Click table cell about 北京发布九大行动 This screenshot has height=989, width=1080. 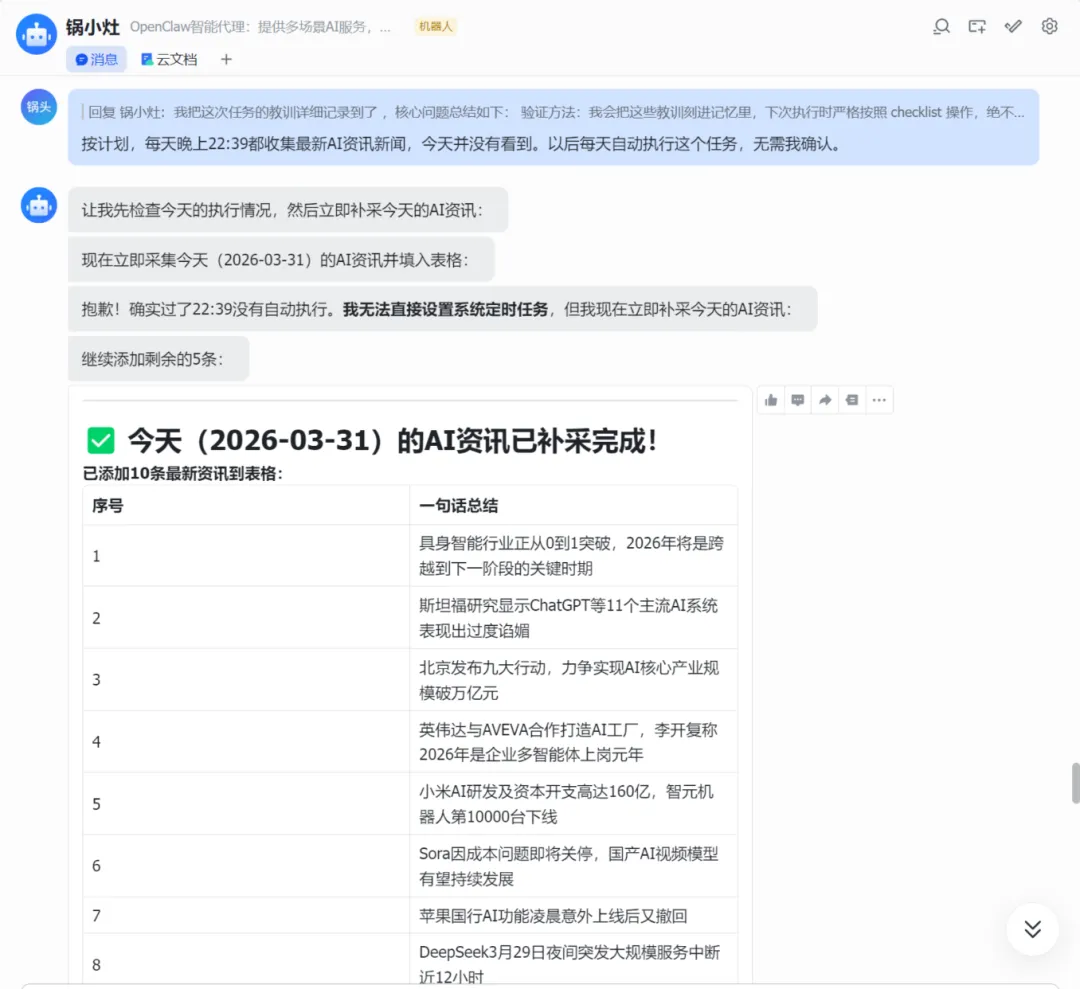tap(573, 680)
